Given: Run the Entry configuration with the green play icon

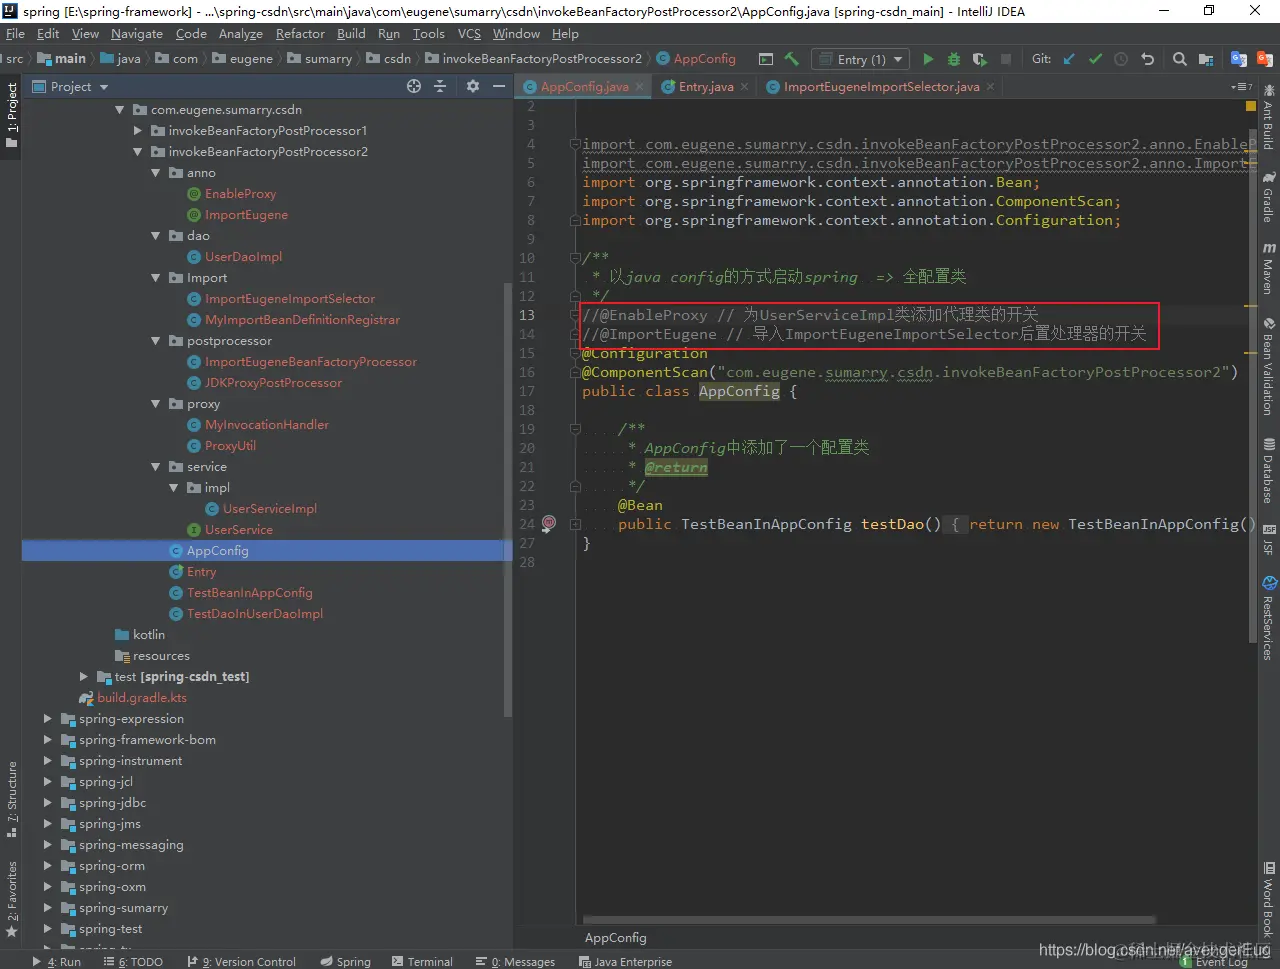Looking at the screenshot, I should coord(928,59).
